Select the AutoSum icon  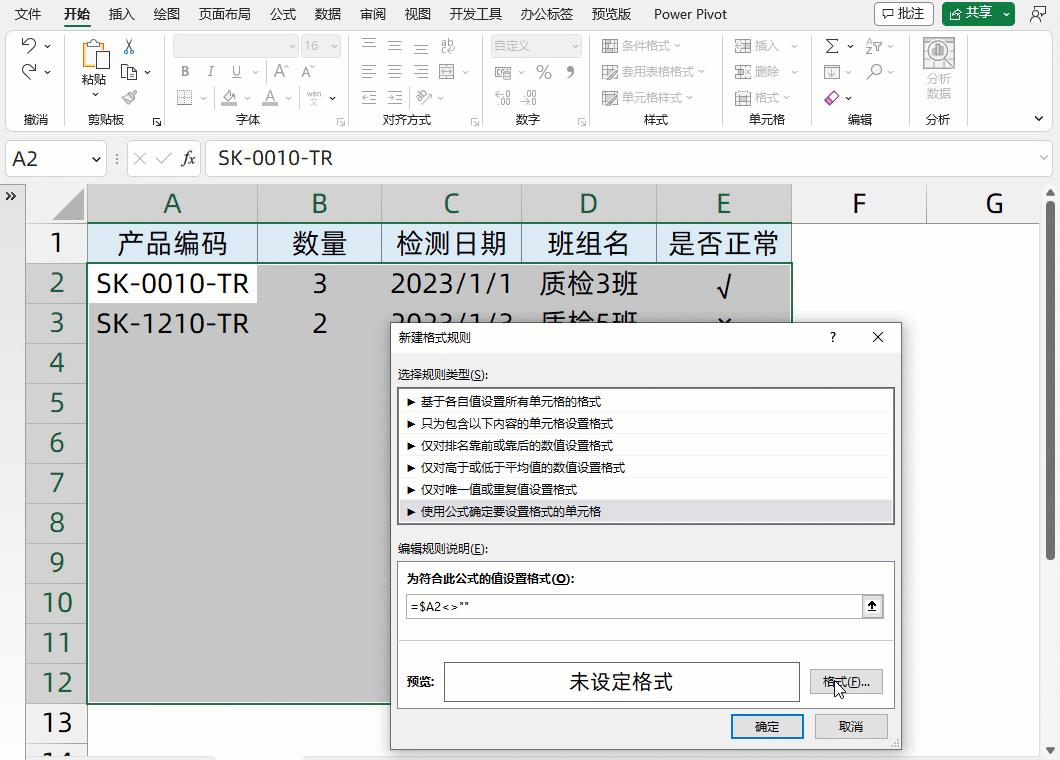tap(832, 45)
